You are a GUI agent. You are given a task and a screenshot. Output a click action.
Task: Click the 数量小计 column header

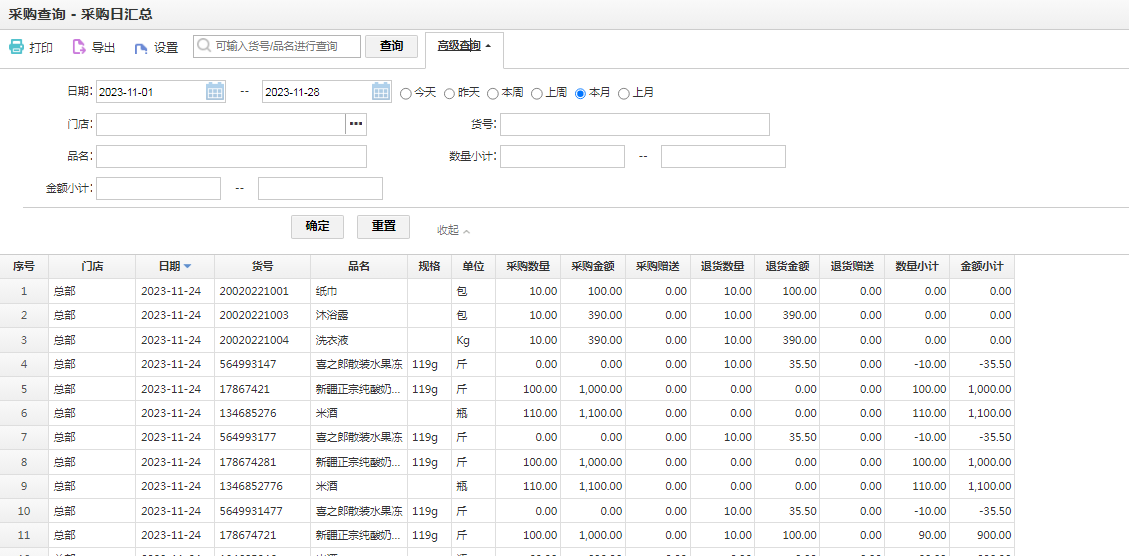point(917,266)
